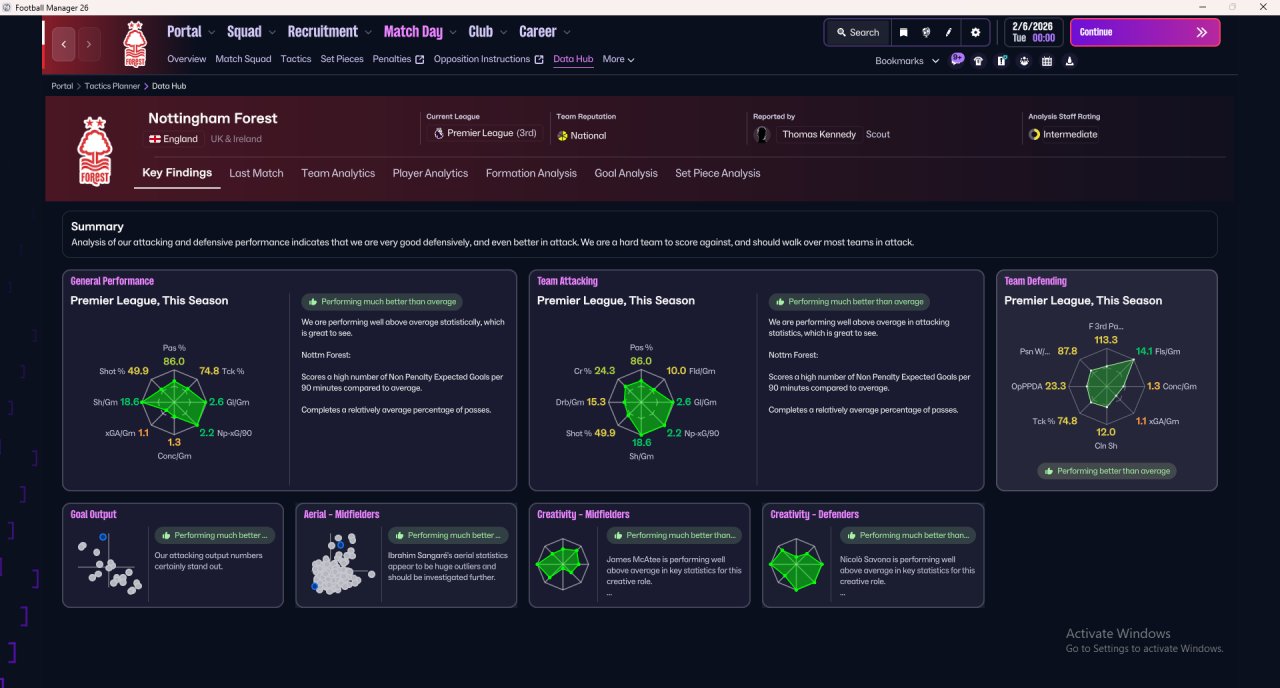
Task: Open the Team Defending card title
Action: click(1035, 281)
